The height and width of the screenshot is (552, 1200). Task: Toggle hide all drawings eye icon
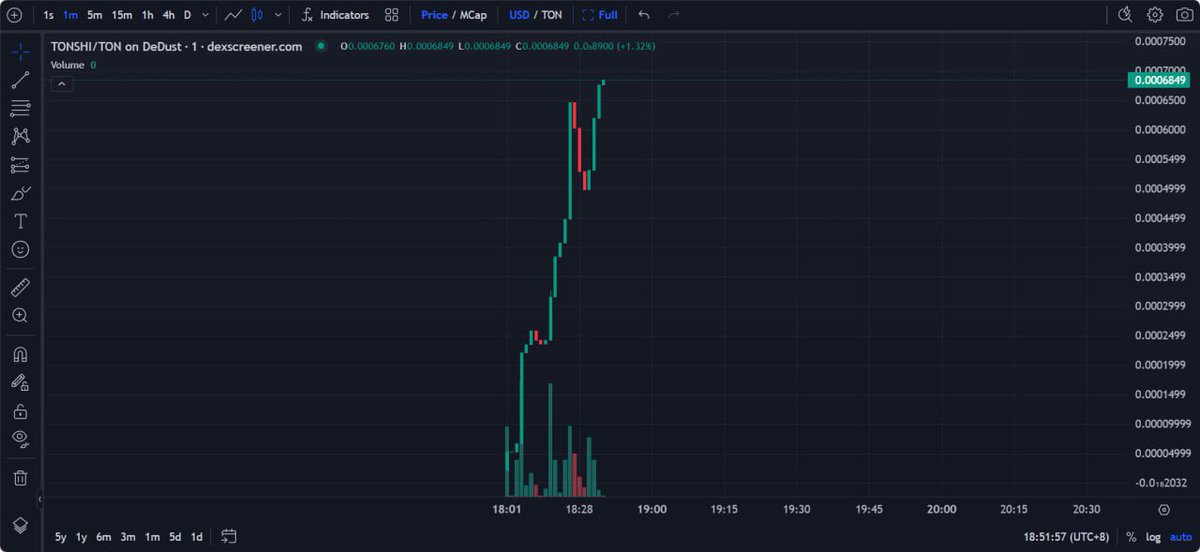20,438
